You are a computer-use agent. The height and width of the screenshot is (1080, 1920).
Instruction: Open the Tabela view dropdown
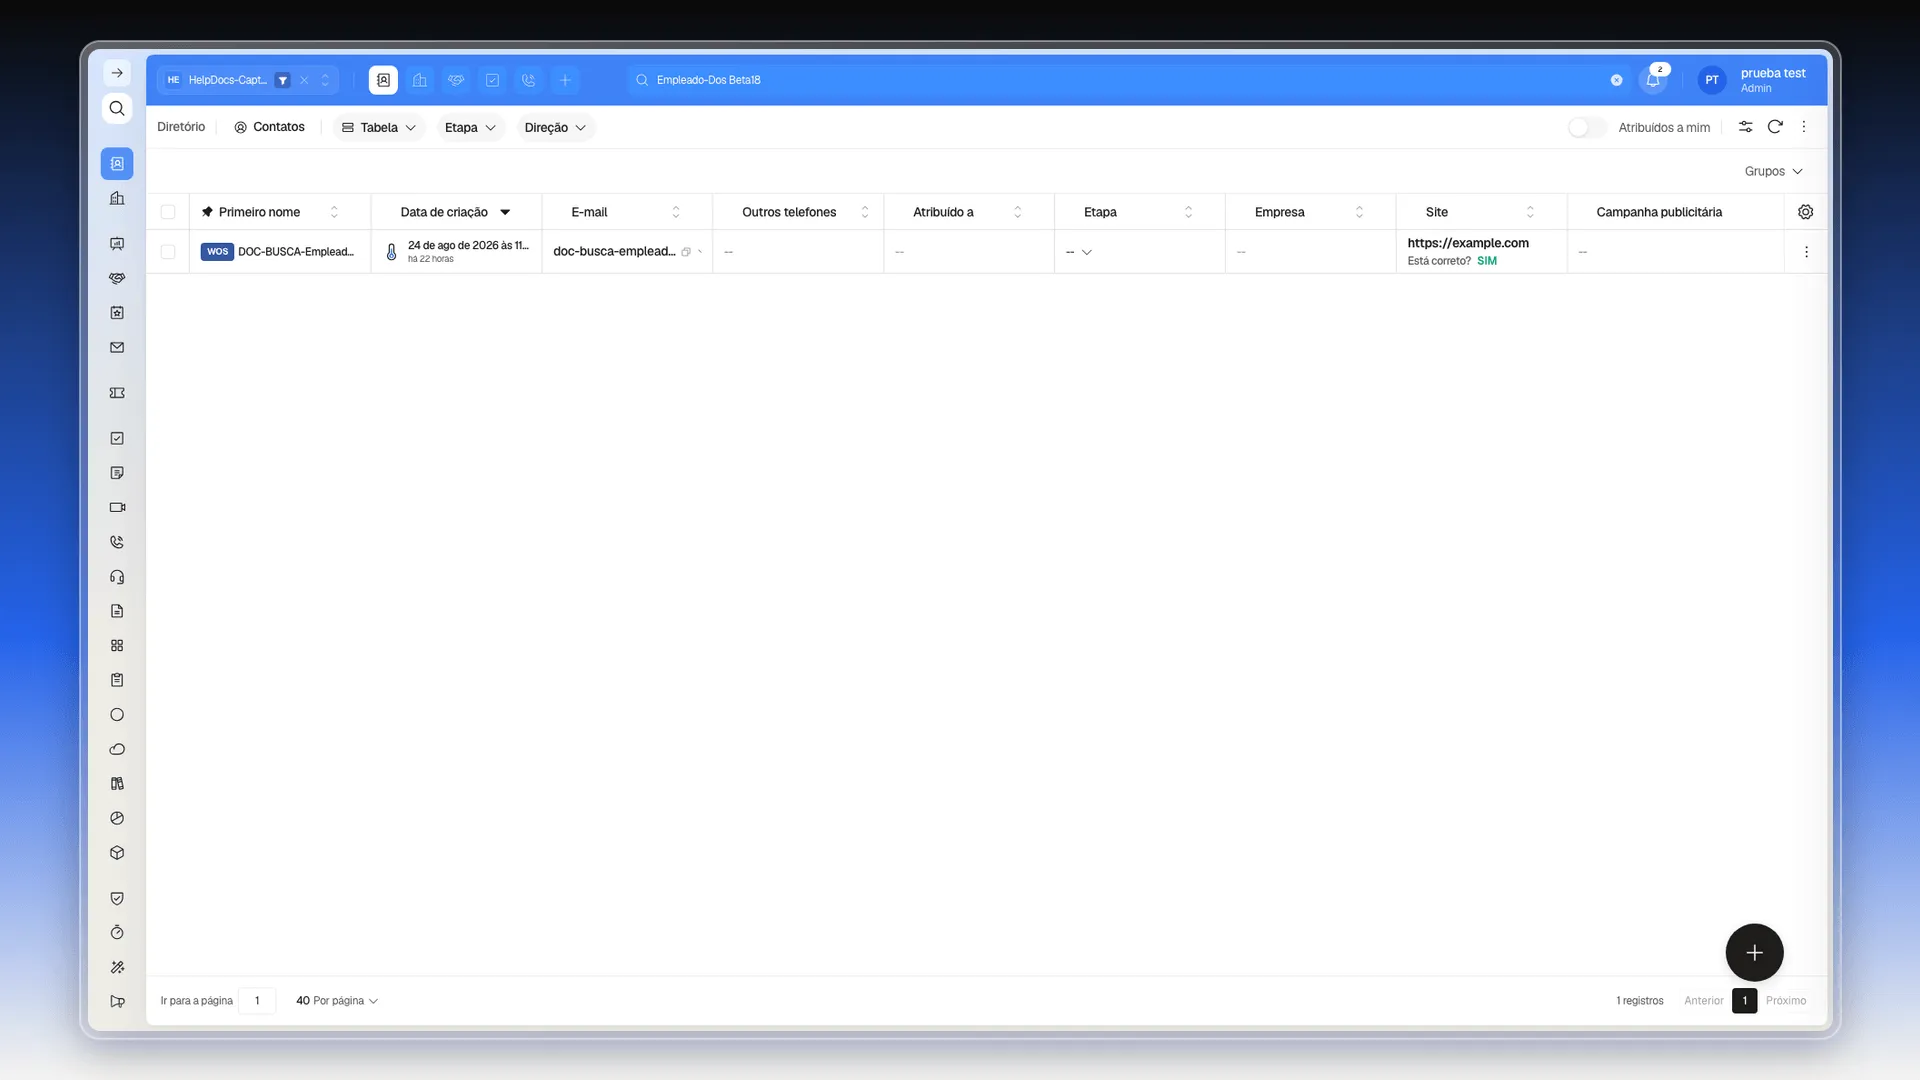click(x=379, y=127)
